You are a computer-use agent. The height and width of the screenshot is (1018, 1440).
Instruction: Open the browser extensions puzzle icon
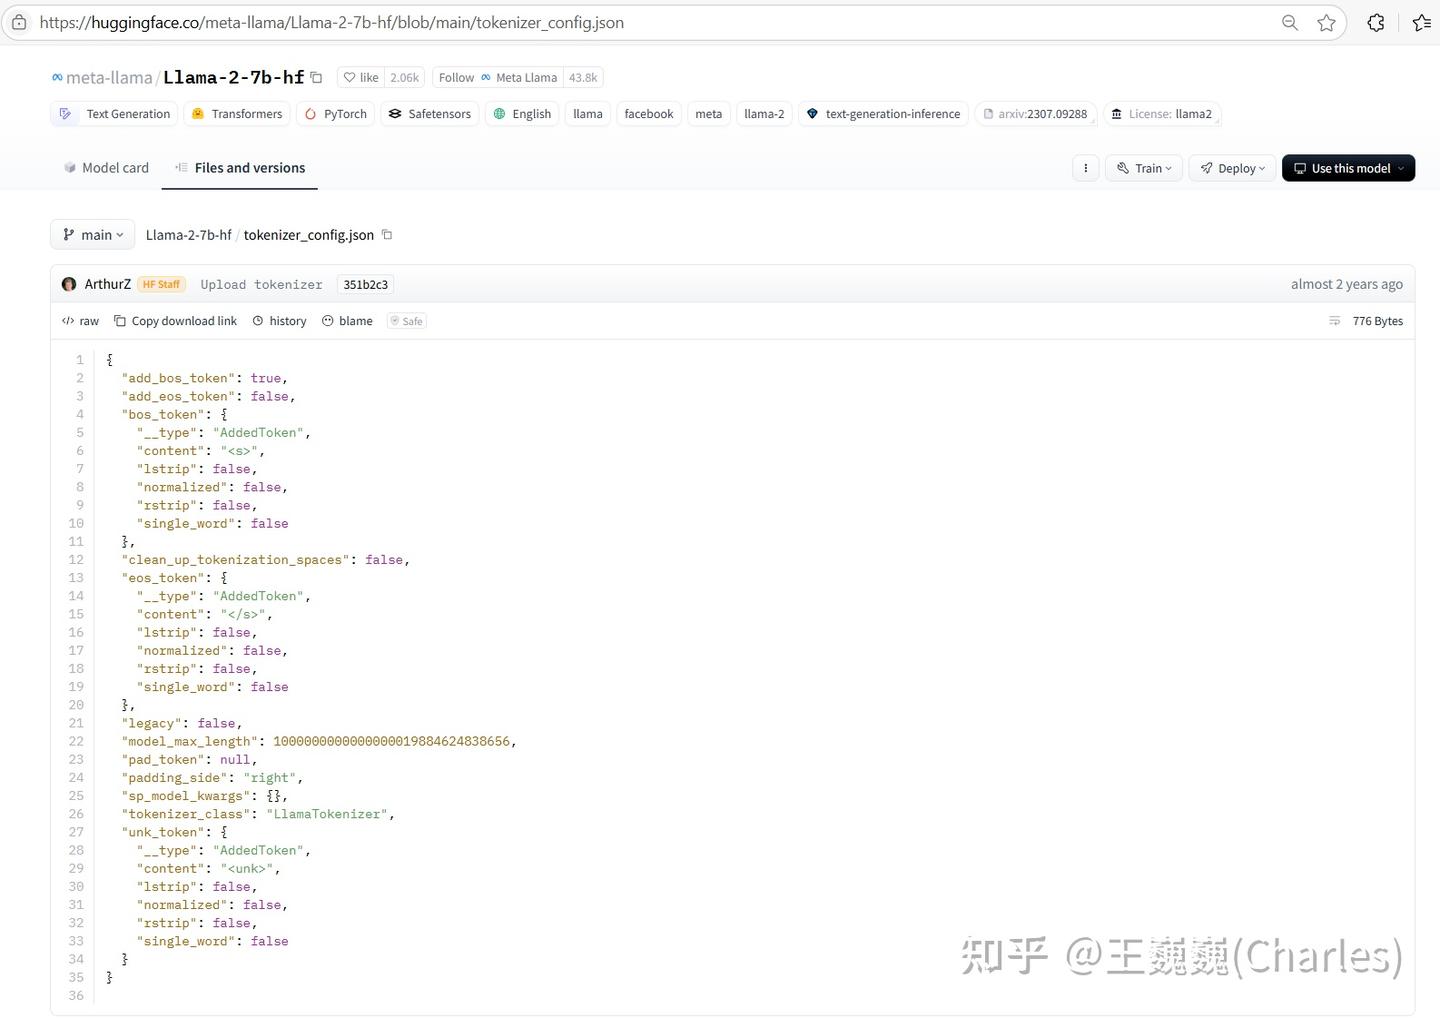tap(1376, 22)
